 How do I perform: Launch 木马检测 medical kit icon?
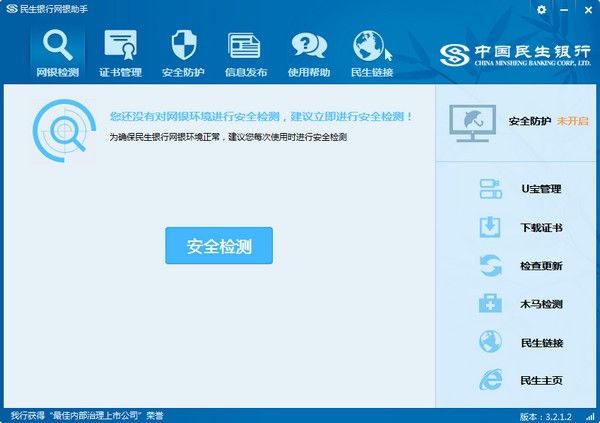[491, 304]
